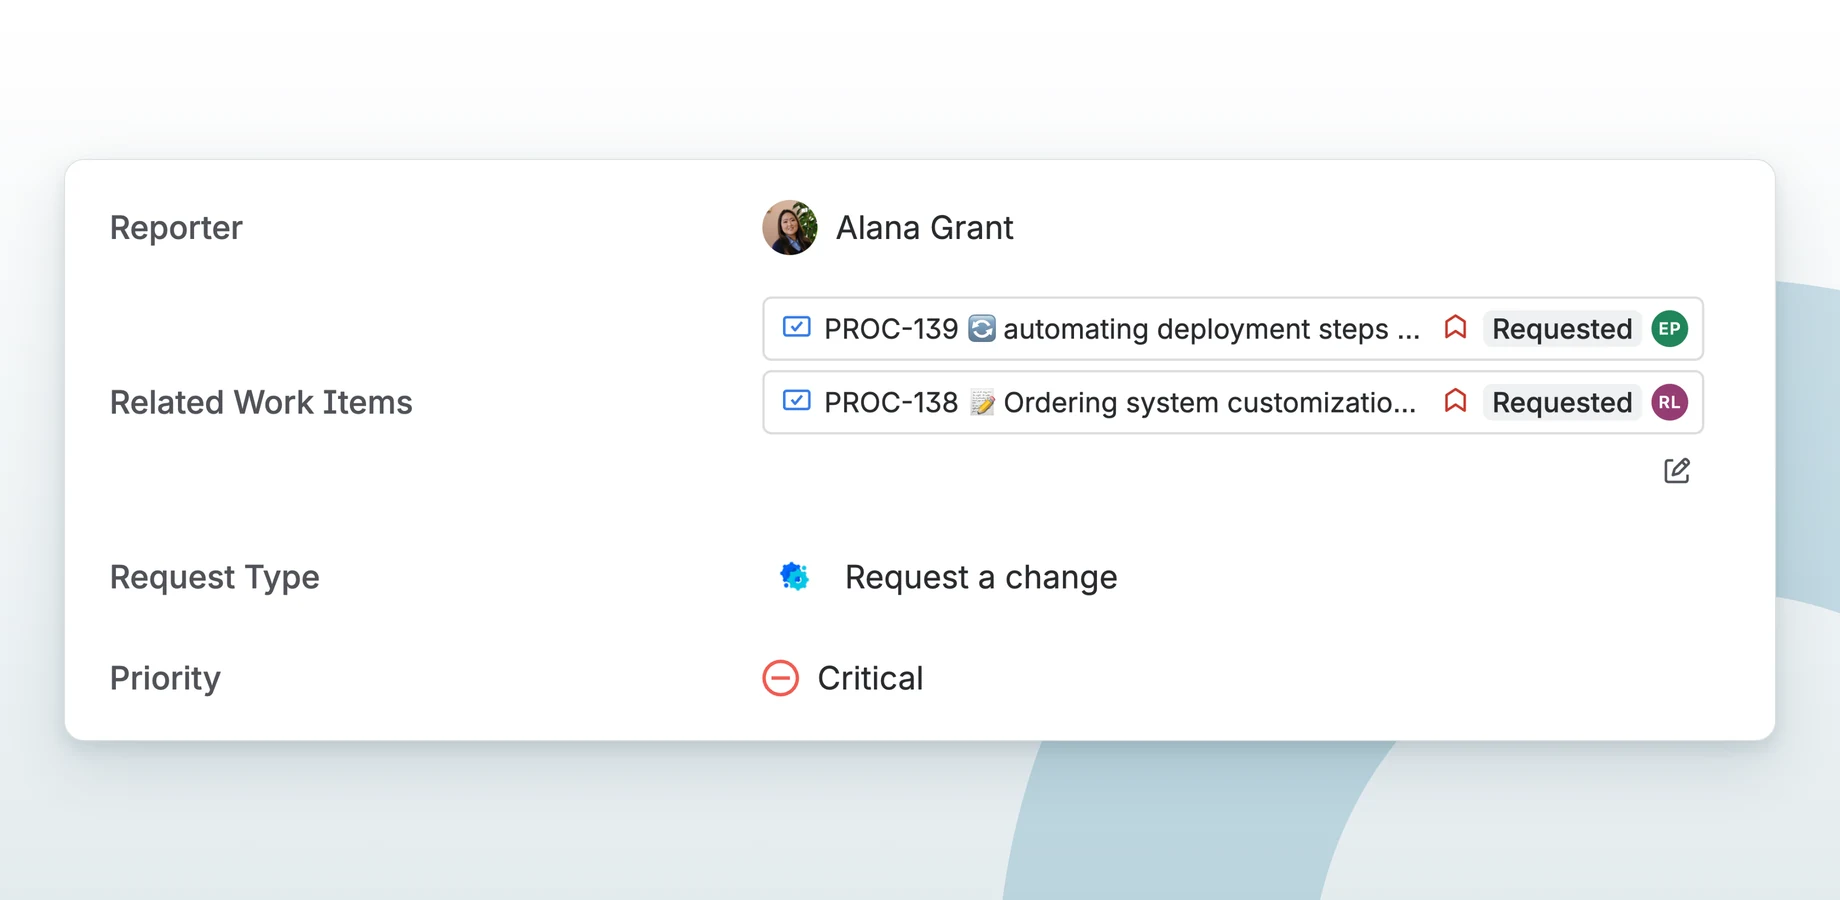
Task: Click the reporter name Alana Grant
Action: (924, 228)
